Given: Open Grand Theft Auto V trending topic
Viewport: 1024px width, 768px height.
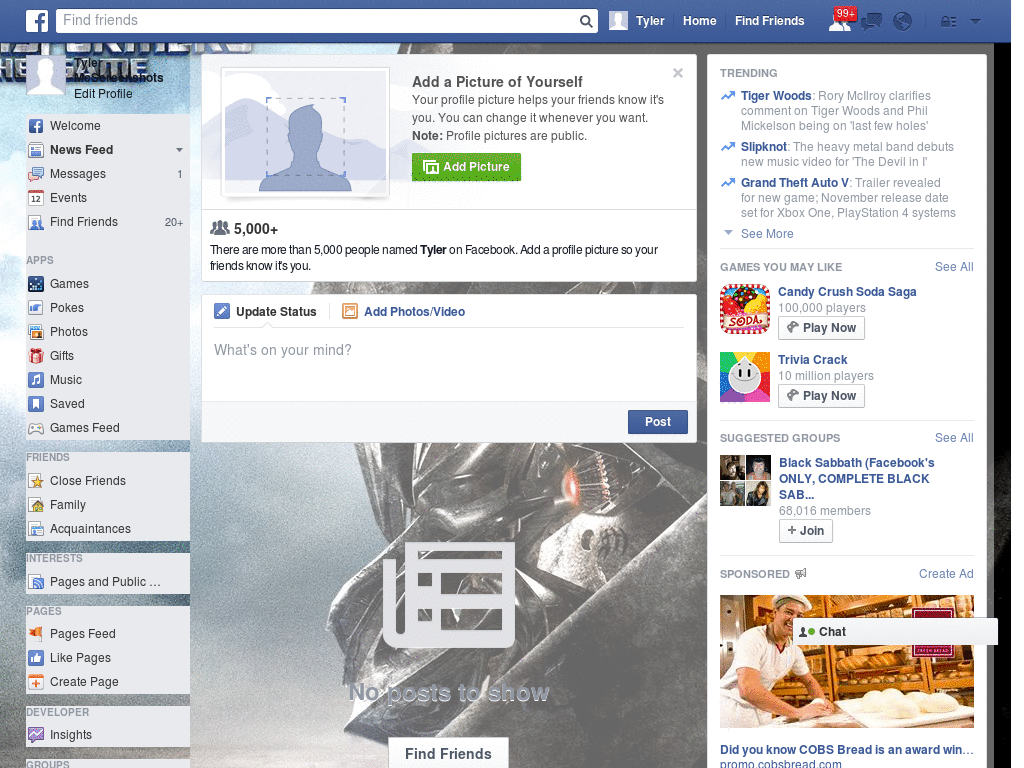Looking at the screenshot, I should (795, 183).
